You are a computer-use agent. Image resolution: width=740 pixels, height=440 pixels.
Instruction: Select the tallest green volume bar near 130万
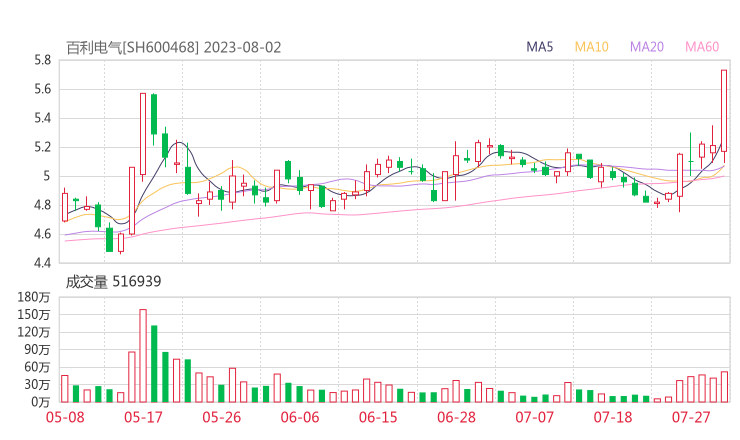(x=154, y=364)
